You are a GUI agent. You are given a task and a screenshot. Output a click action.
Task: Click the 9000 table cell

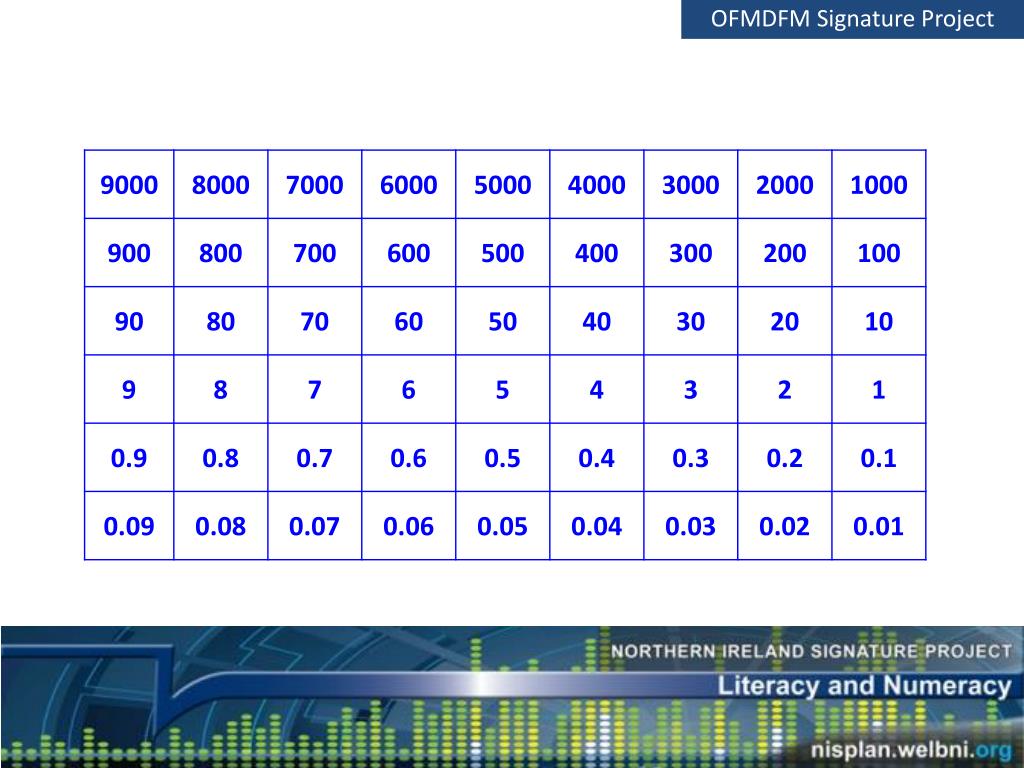(129, 185)
